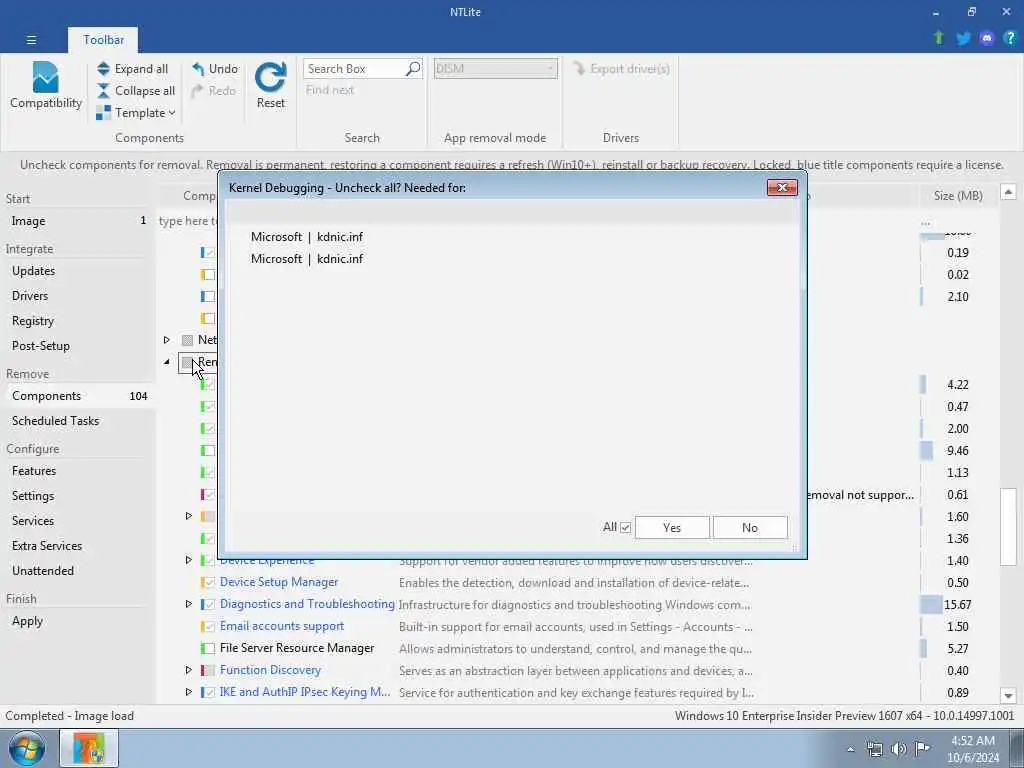
Task: Click the network tray icon
Action: (x=874, y=750)
